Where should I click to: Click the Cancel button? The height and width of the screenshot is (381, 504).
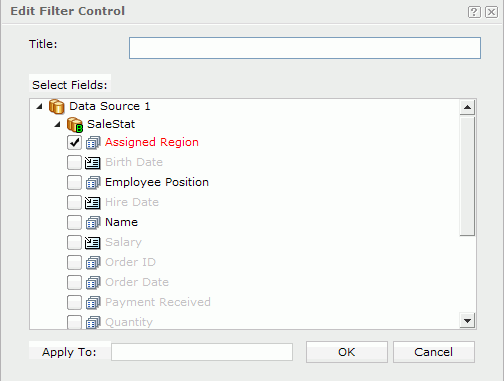(x=434, y=352)
